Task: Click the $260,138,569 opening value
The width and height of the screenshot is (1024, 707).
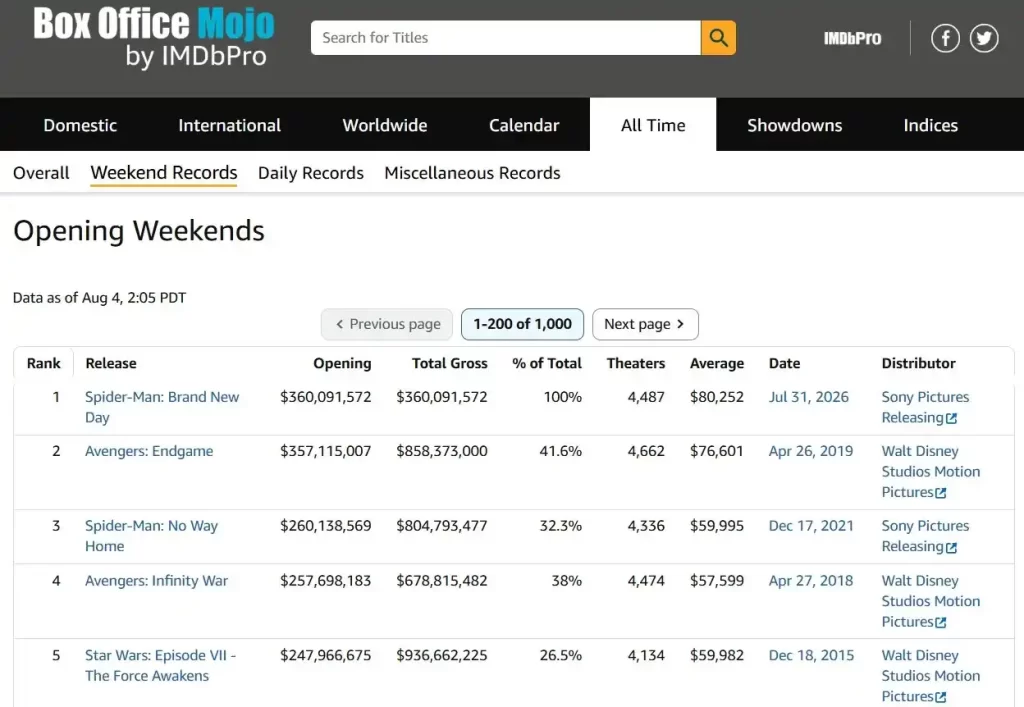Action: (x=325, y=526)
